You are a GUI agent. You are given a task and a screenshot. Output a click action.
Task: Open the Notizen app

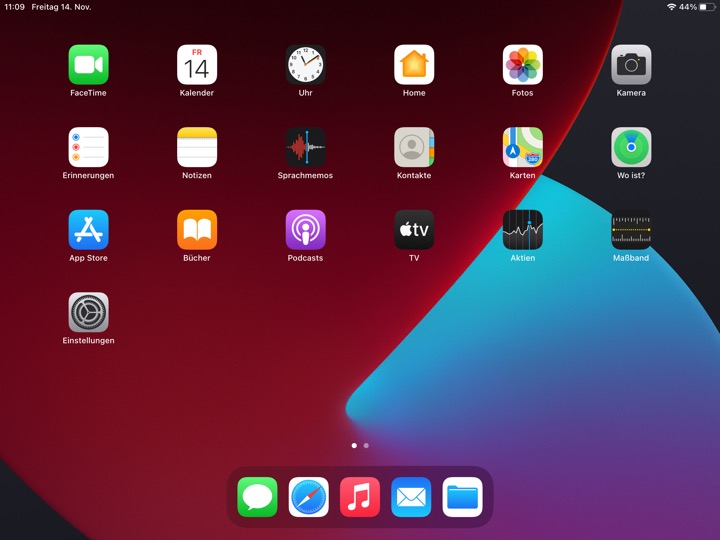(197, 147)
